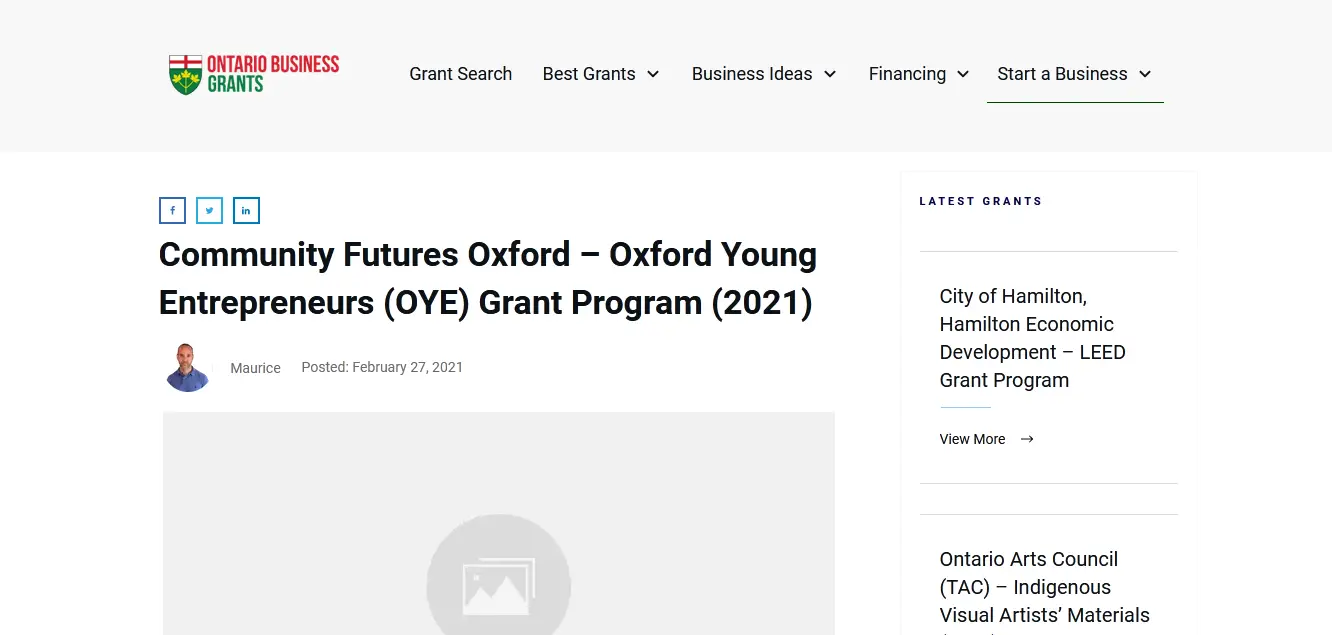Image resolution: width=1332 pixels, height=635 pixels.
Task: Click the View More link
Action: coord(972,439)
